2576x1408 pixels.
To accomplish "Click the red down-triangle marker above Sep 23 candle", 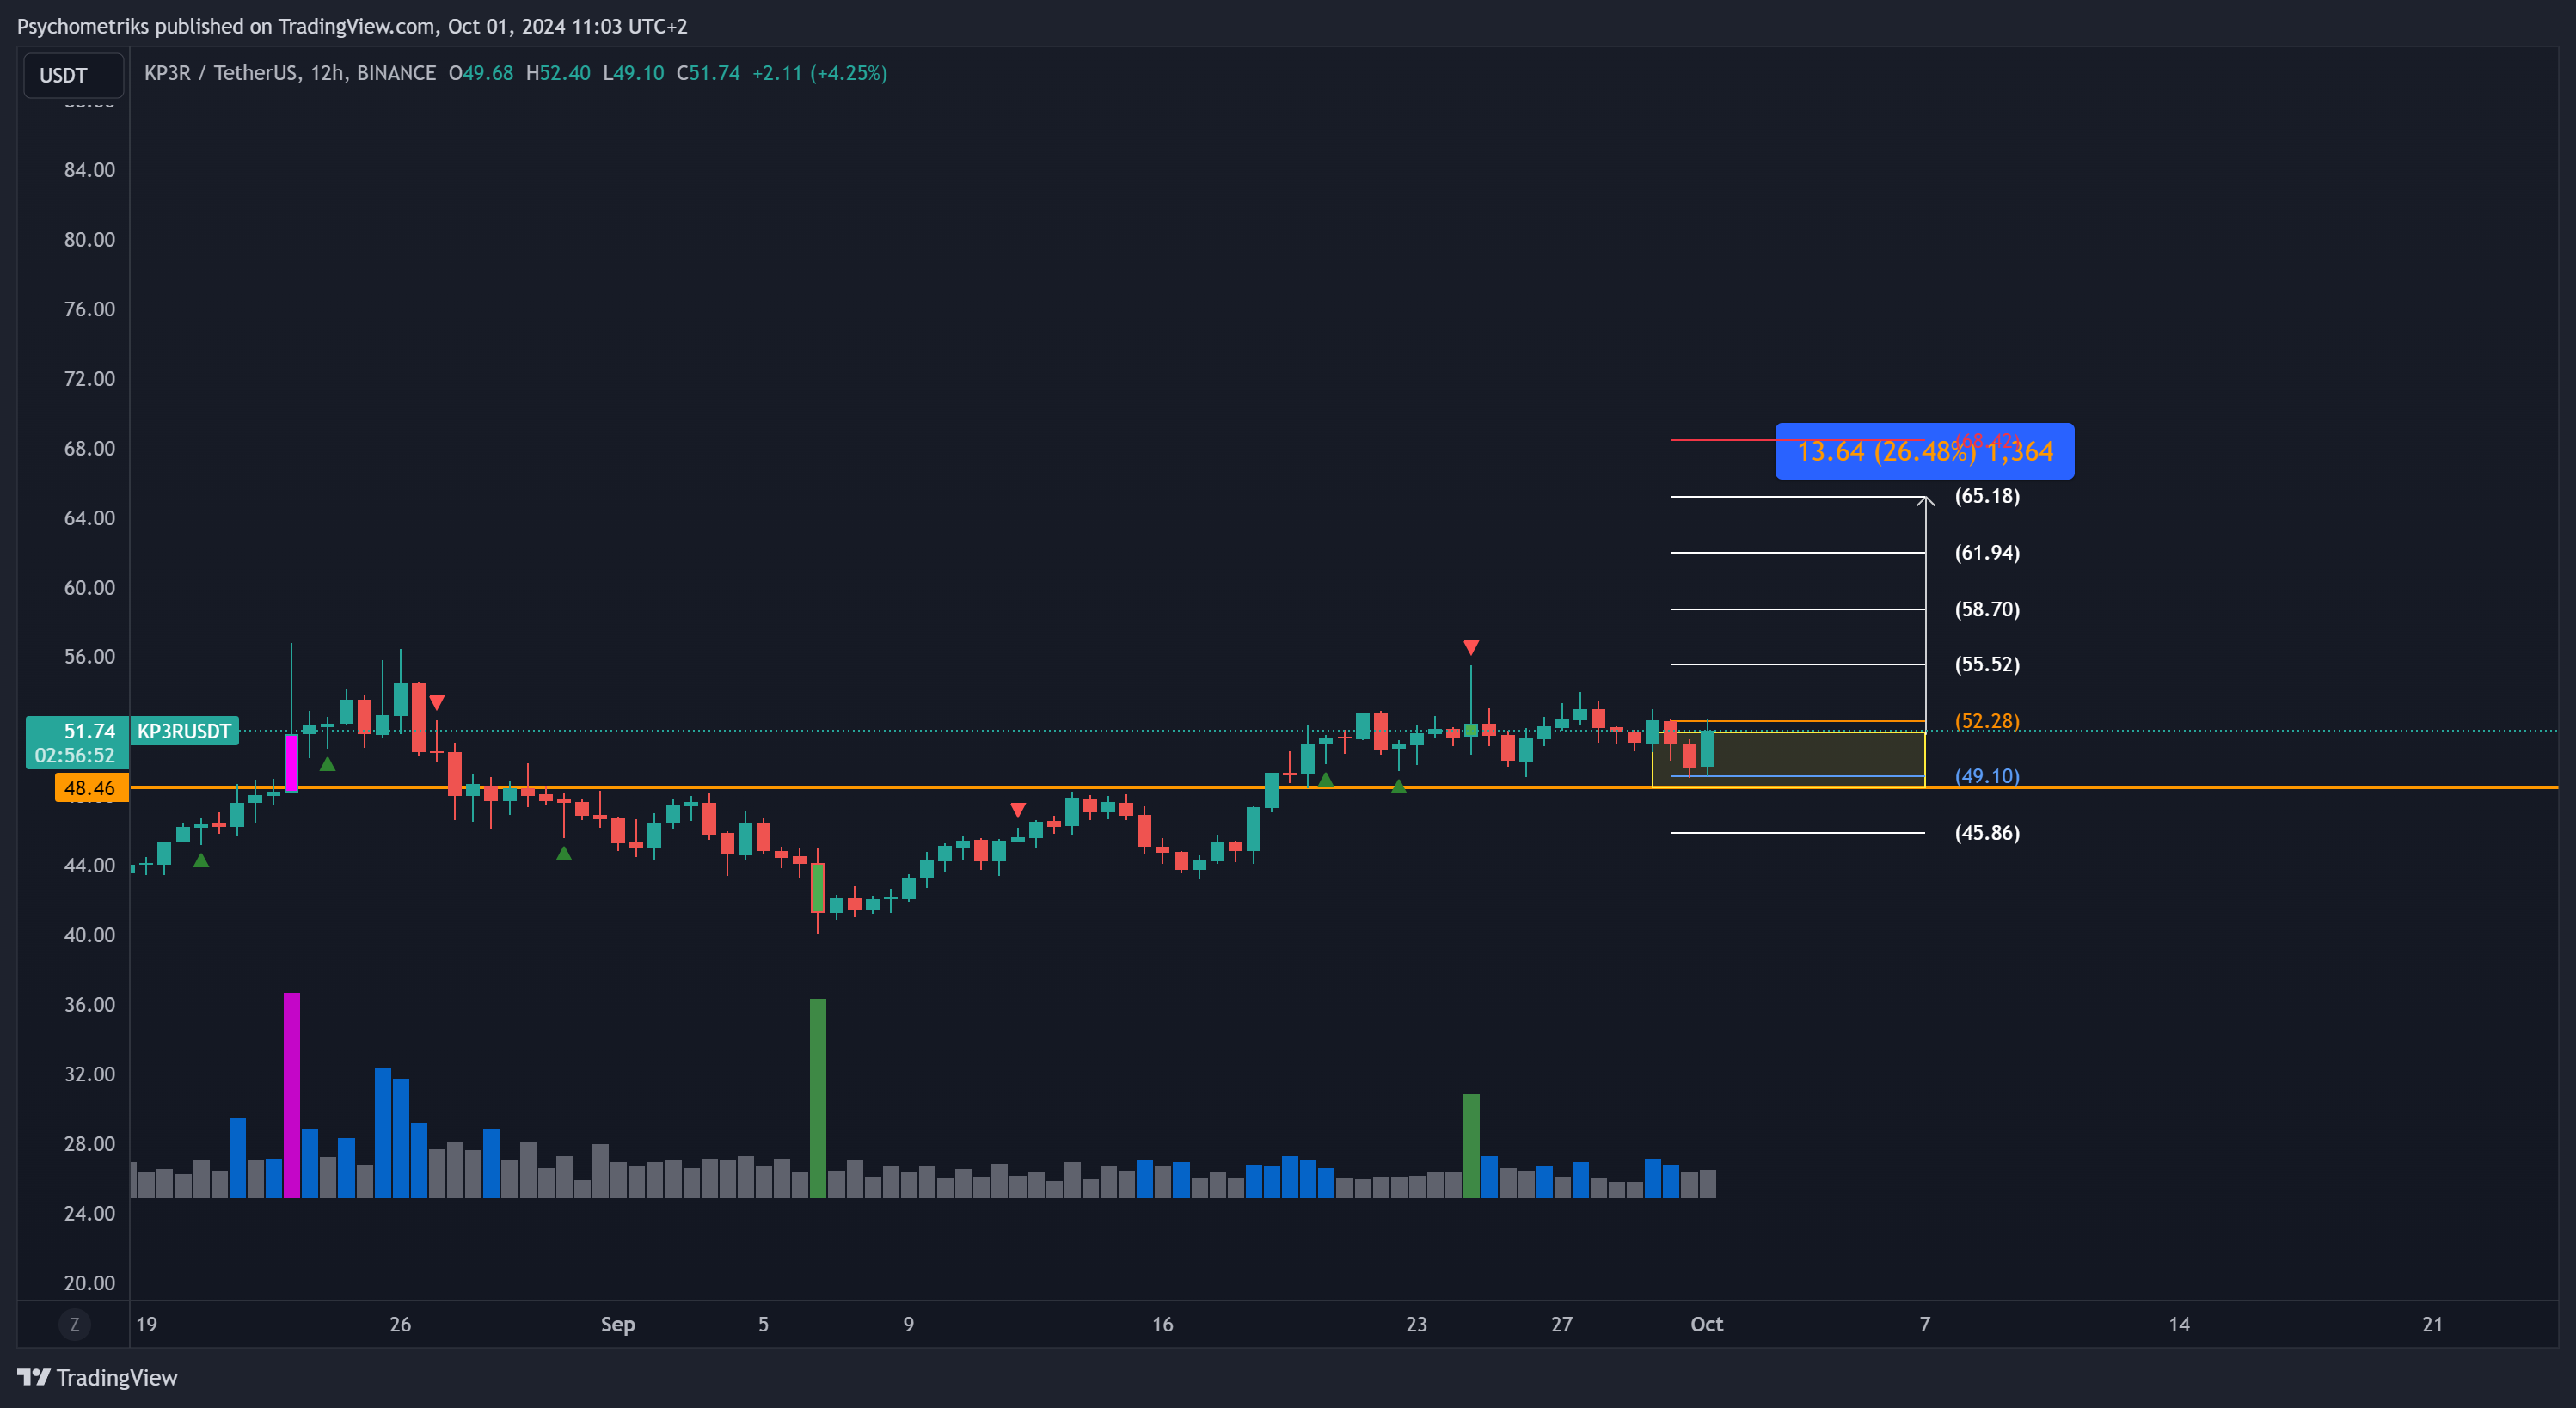I will click(1471, 648).
